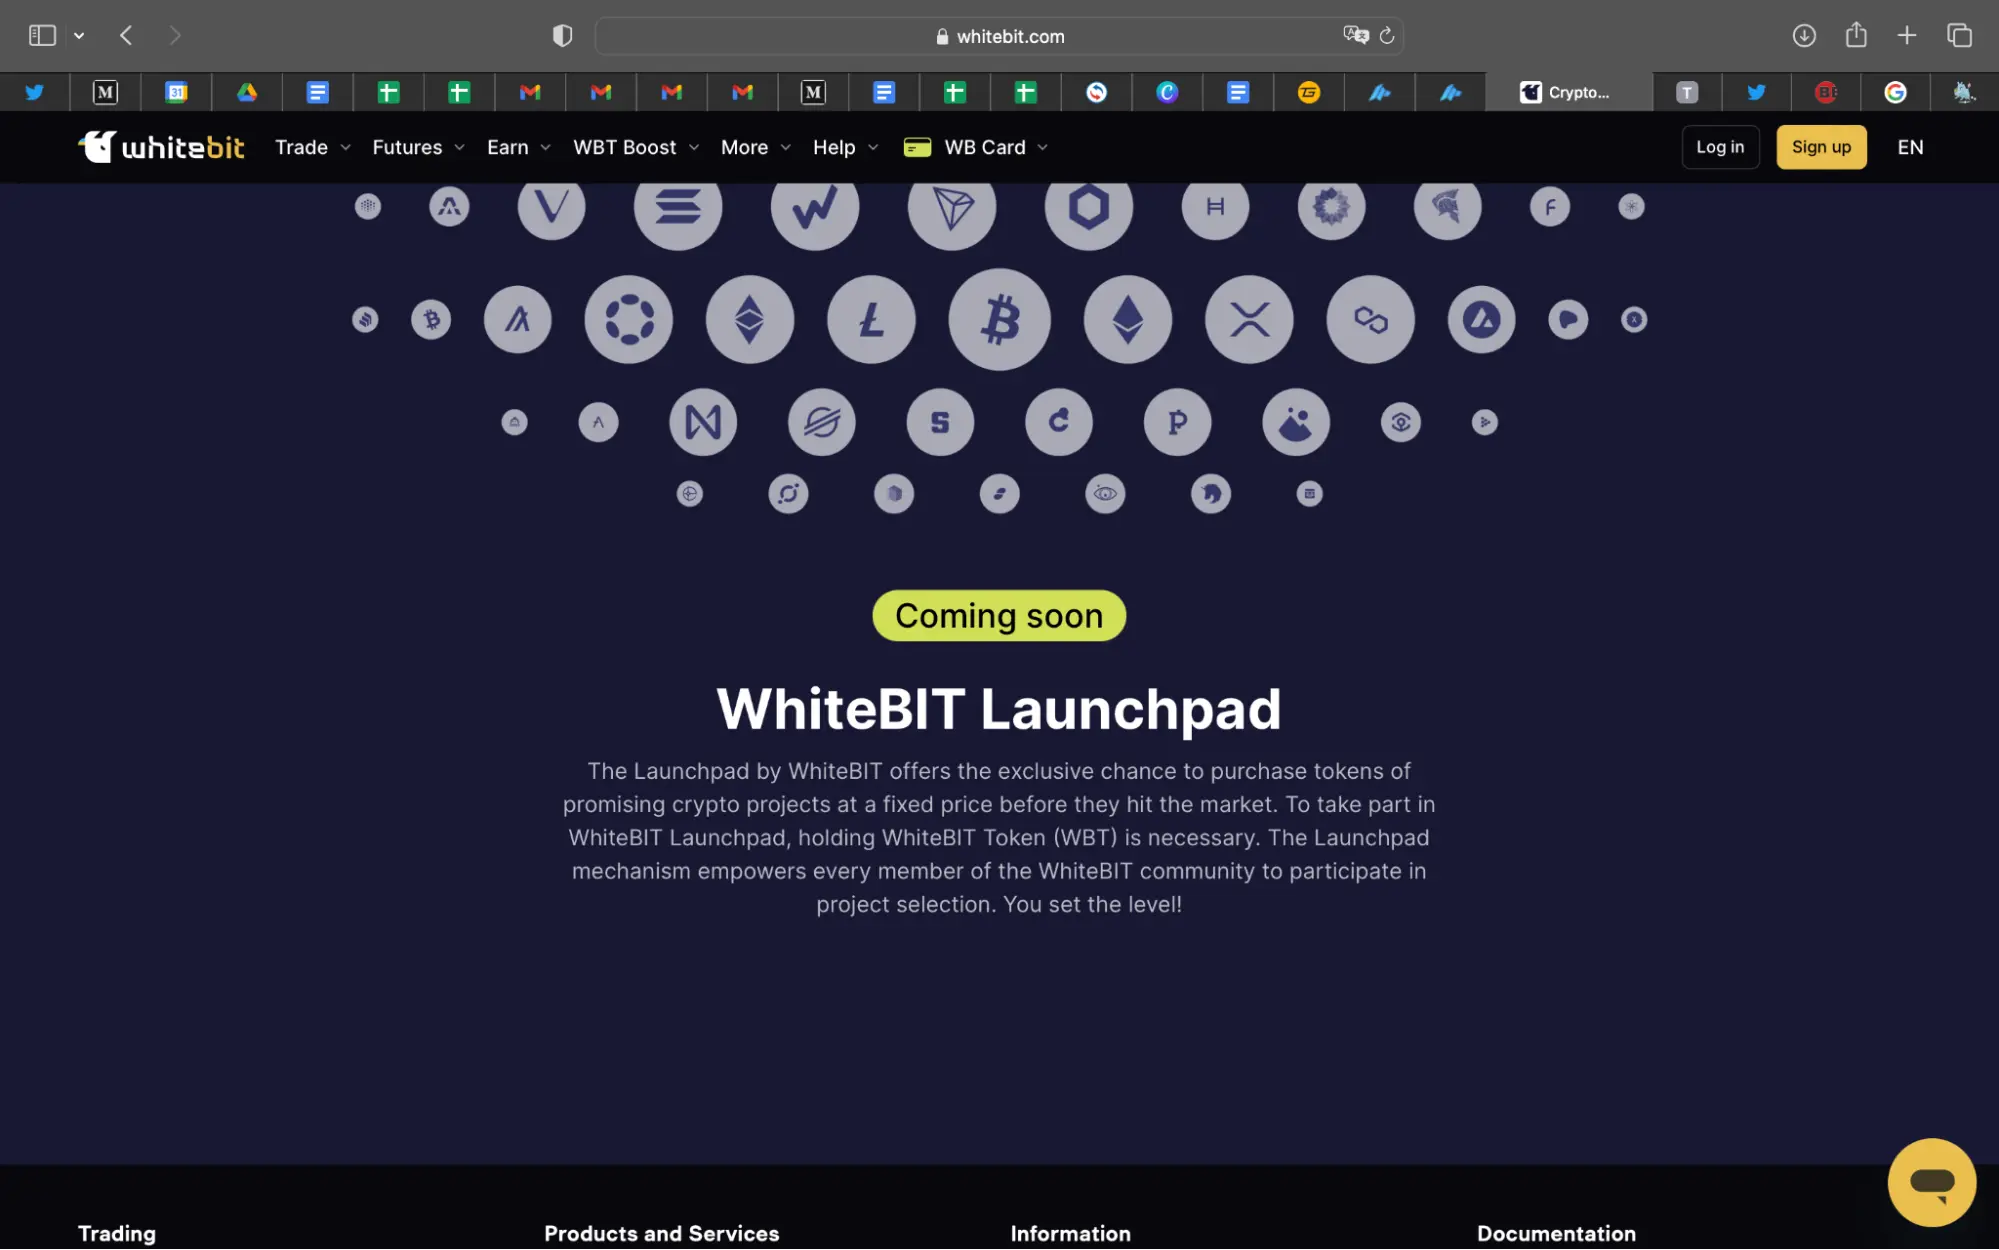
Task: Reload the page
Action: pos(1387,36)
